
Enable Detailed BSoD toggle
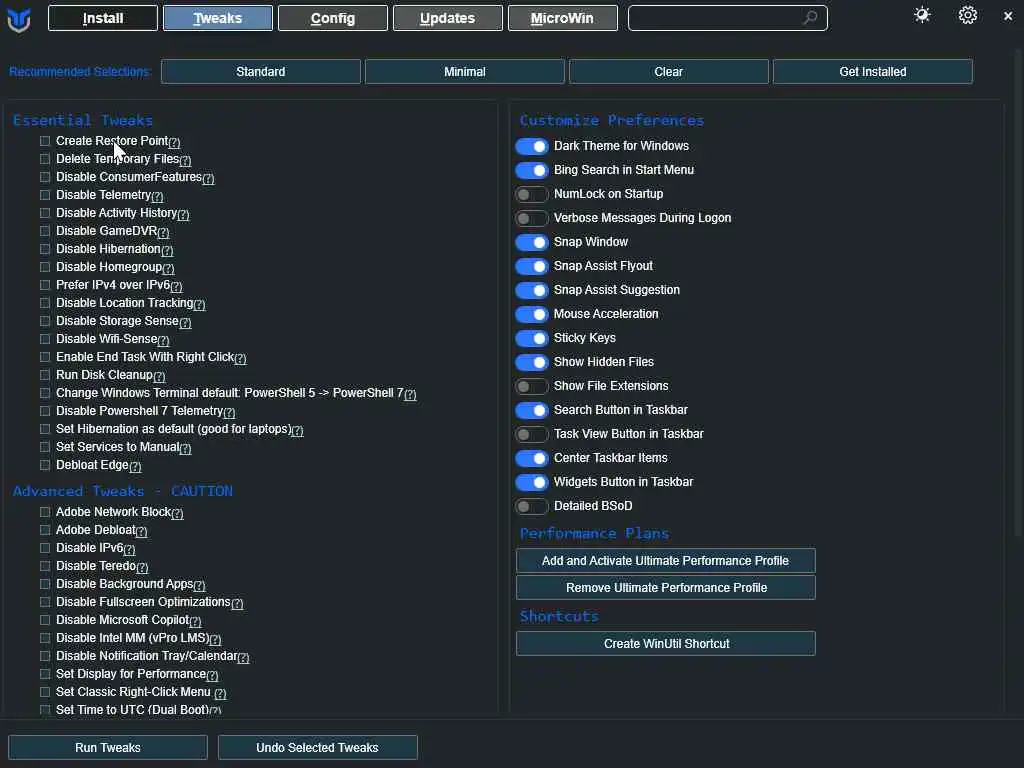click(532, 506)
